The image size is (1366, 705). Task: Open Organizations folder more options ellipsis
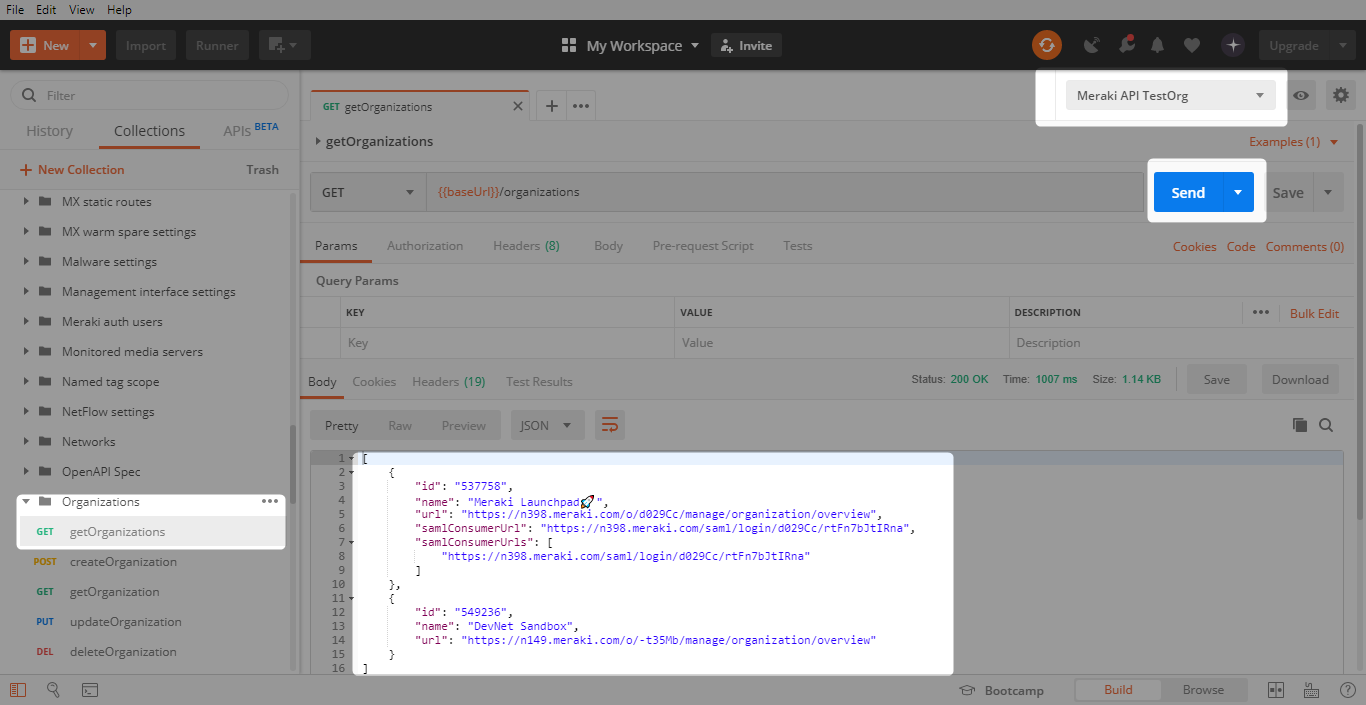[270, 501]
